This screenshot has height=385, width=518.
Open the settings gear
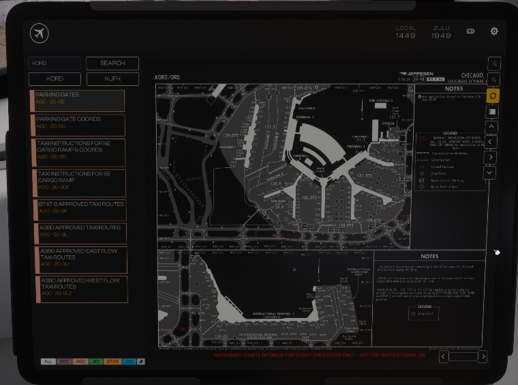click(494, 31)
